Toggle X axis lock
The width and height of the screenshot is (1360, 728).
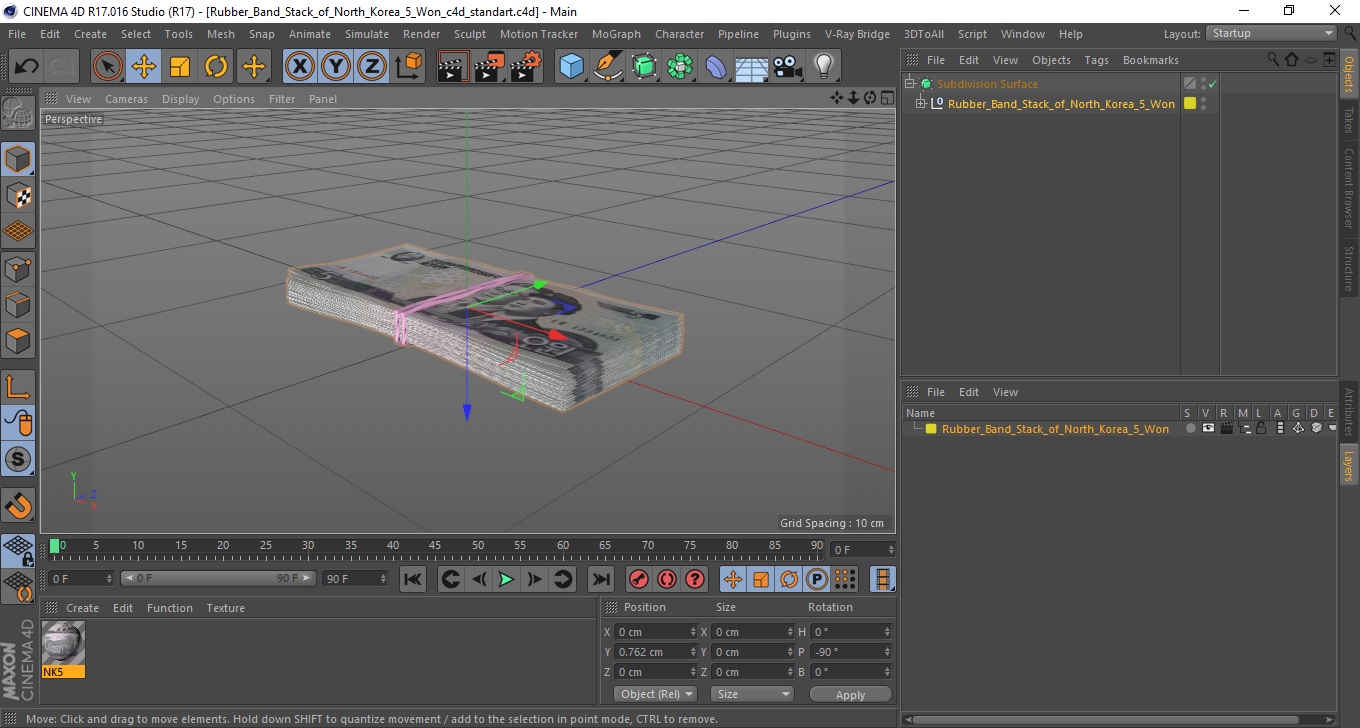[x=299, y=67]
